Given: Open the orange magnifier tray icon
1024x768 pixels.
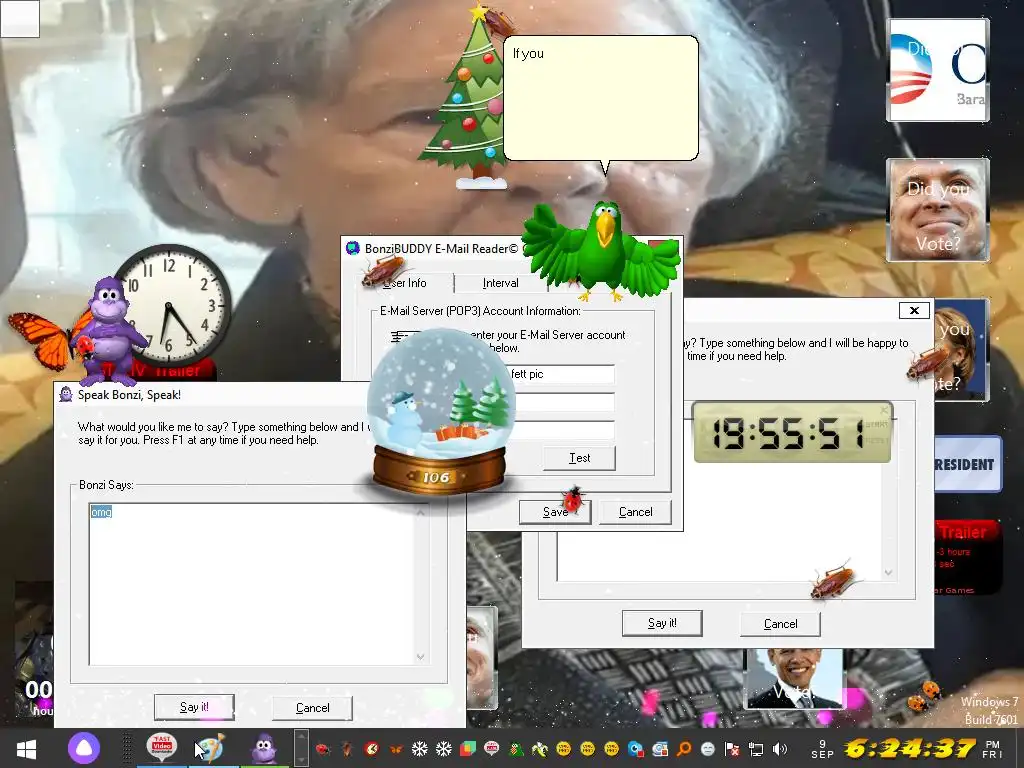Looking at the screenshot, I should [684, 749].
